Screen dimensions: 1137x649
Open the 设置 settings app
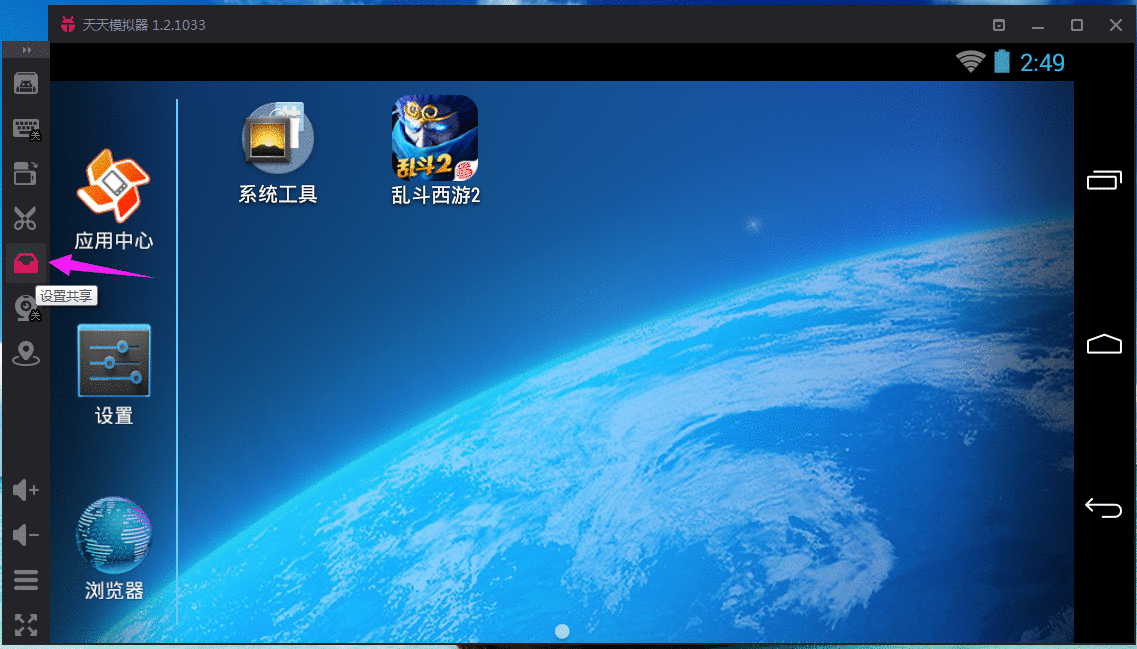click(113, 360)
